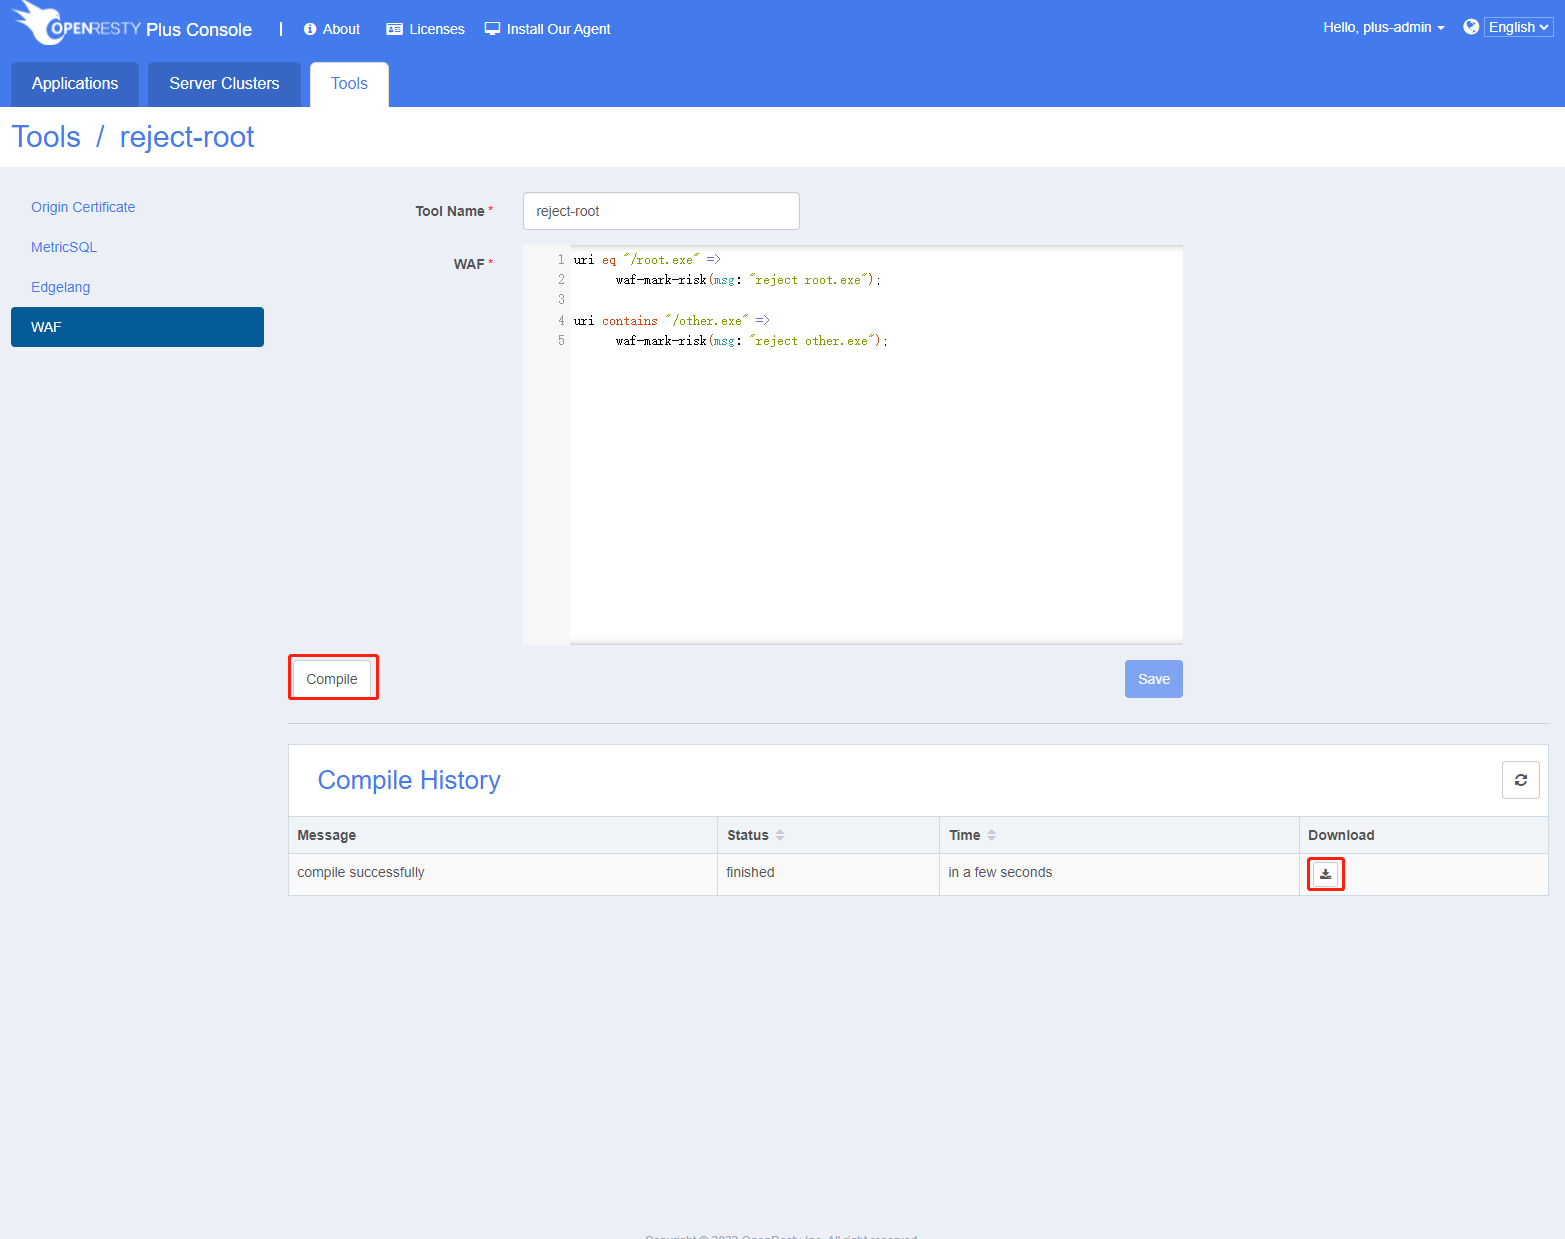This screenshot has width=1565, height=1239.
Task: Click the Tools breadcrumb link
Action: pos(46,137)
